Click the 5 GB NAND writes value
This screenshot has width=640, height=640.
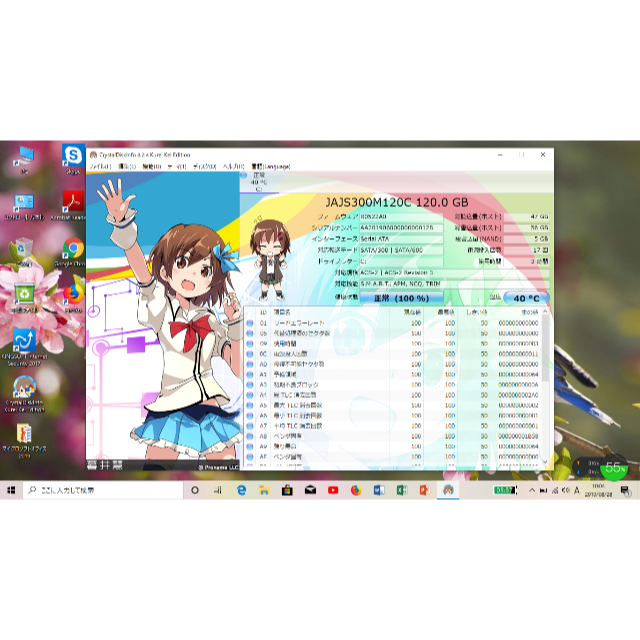coord(526,239)
